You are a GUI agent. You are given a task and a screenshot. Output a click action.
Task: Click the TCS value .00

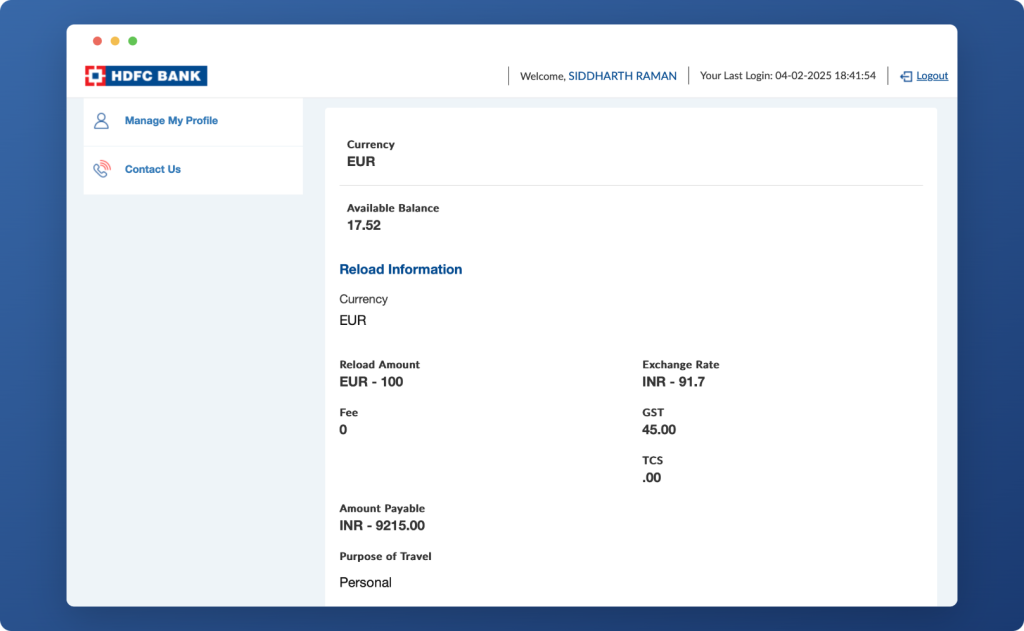coord(651,477)
